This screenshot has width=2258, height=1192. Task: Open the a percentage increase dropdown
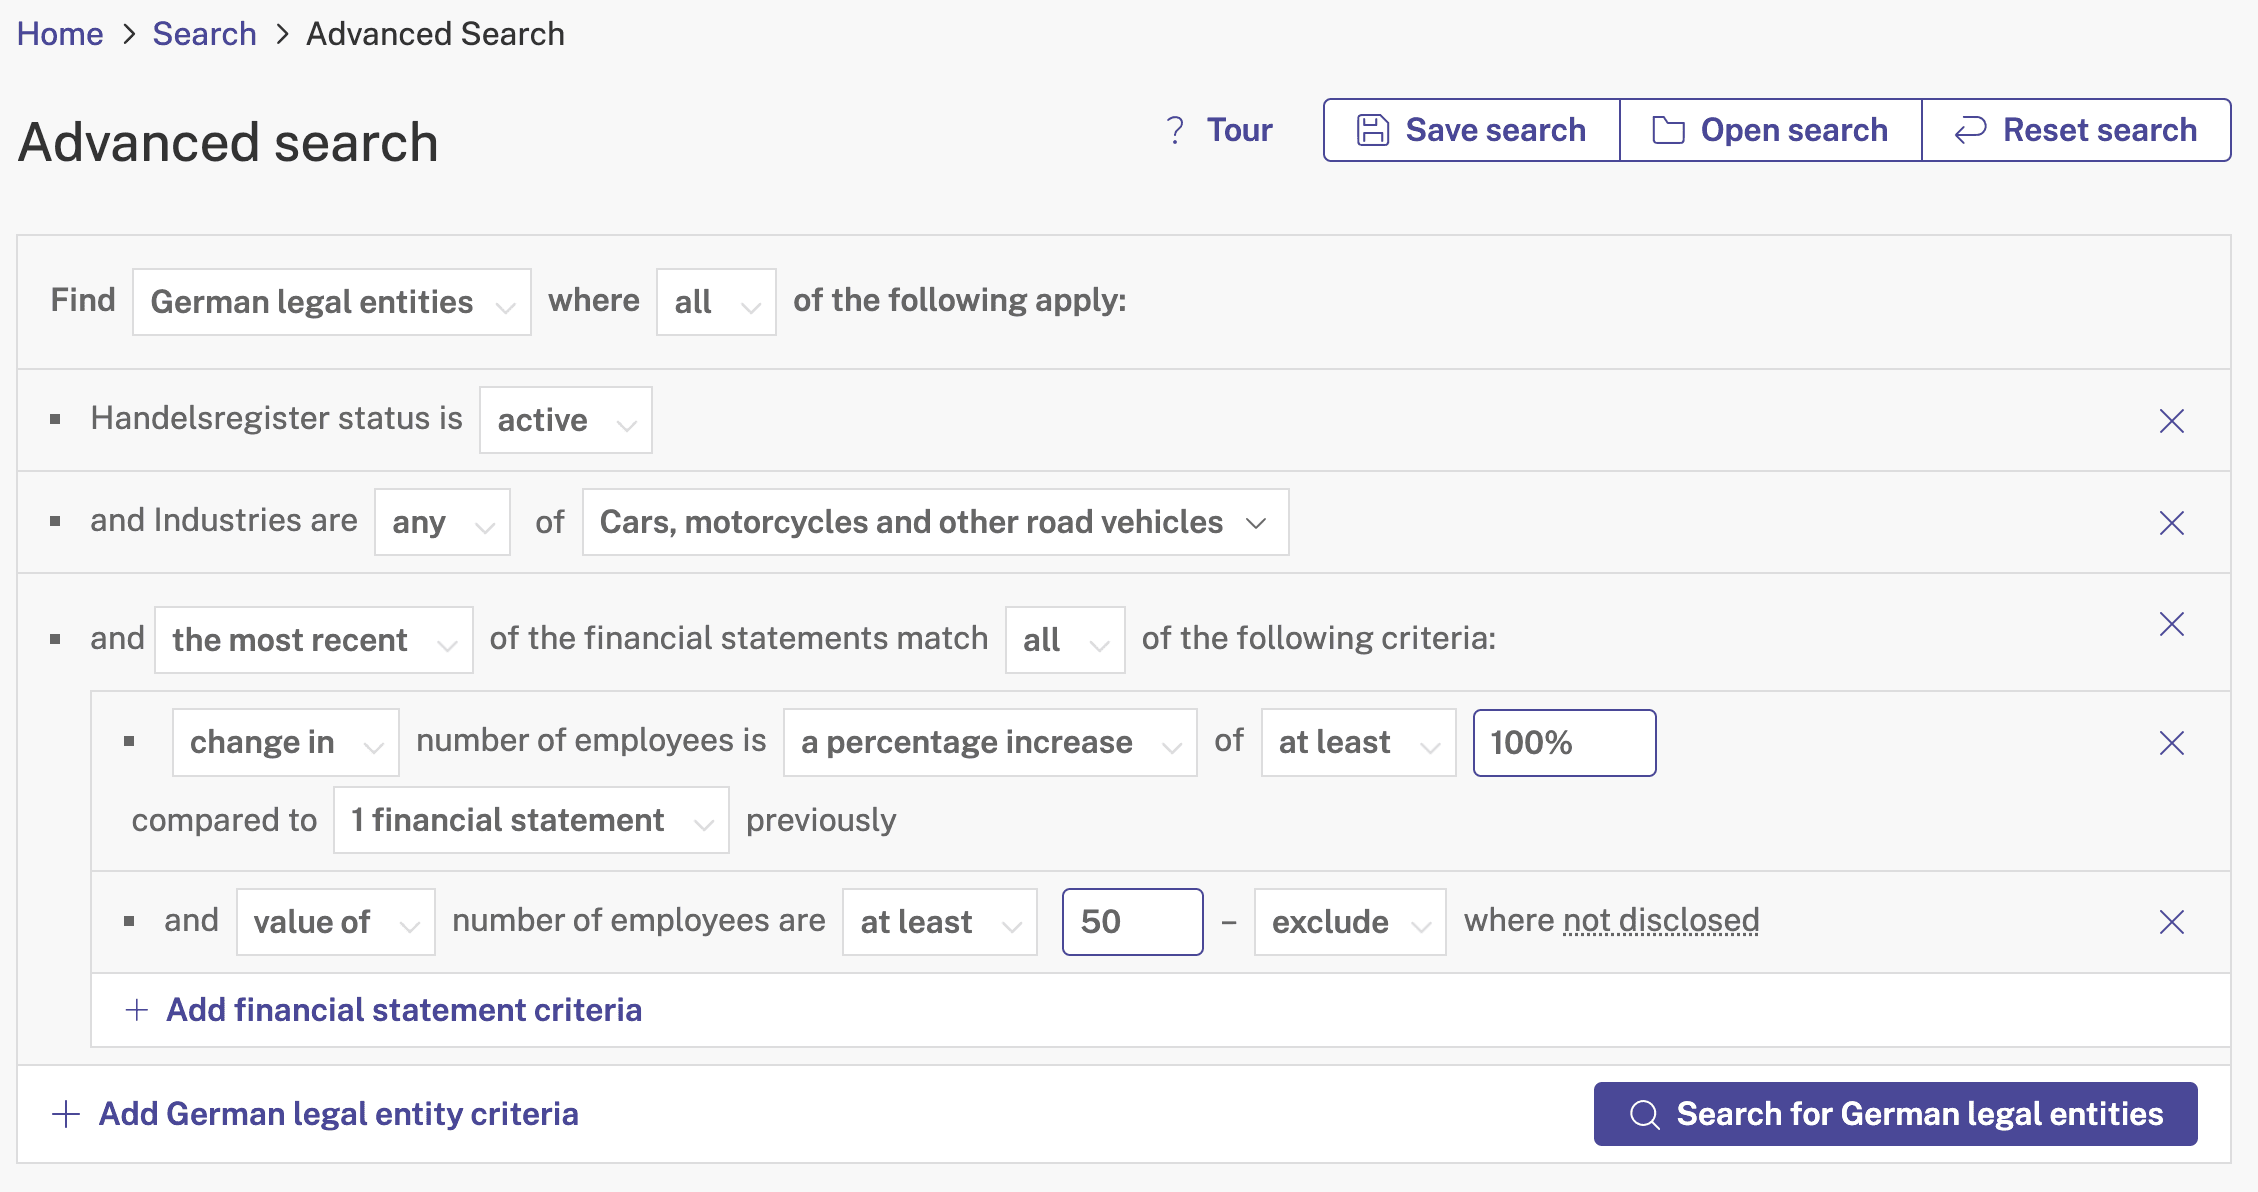pos(990,742)
